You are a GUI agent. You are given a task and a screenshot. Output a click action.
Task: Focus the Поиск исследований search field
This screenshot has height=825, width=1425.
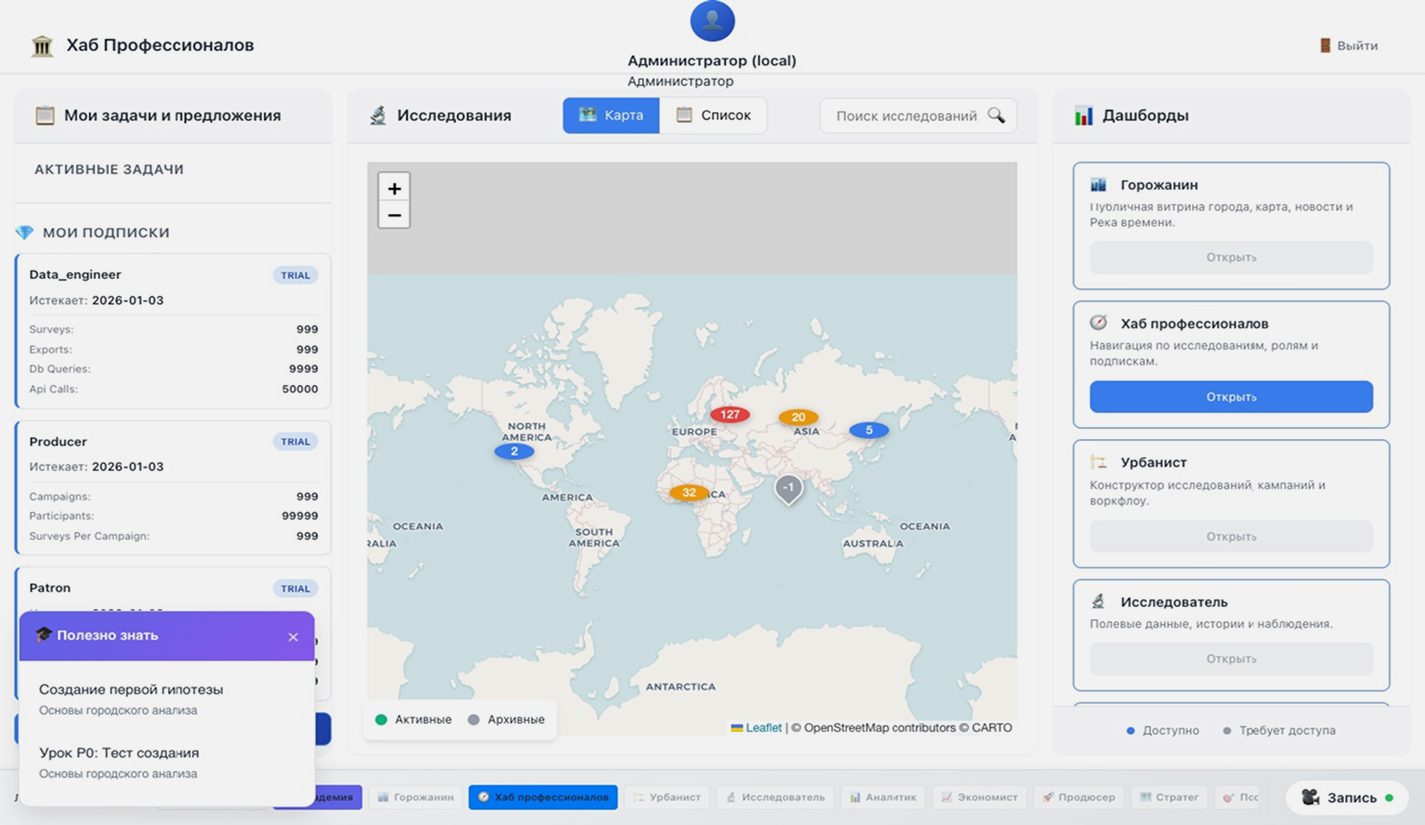pos(905,115)
